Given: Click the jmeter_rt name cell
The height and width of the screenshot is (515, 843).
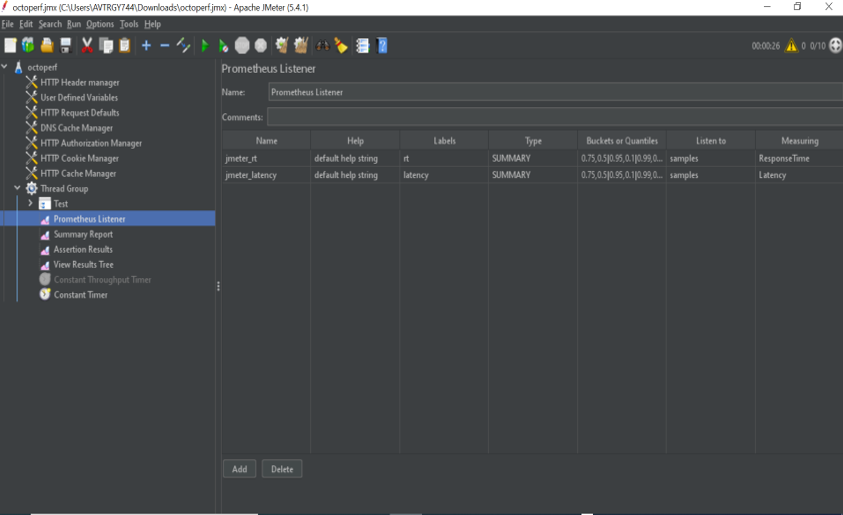Looking at the screenshot, I should click(266, 158).
